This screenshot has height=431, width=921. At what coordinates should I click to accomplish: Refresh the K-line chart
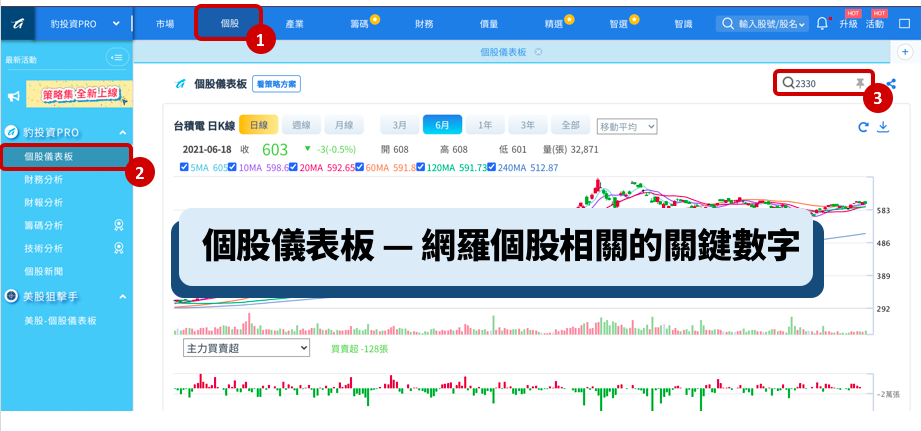click(x=863, y=127)
